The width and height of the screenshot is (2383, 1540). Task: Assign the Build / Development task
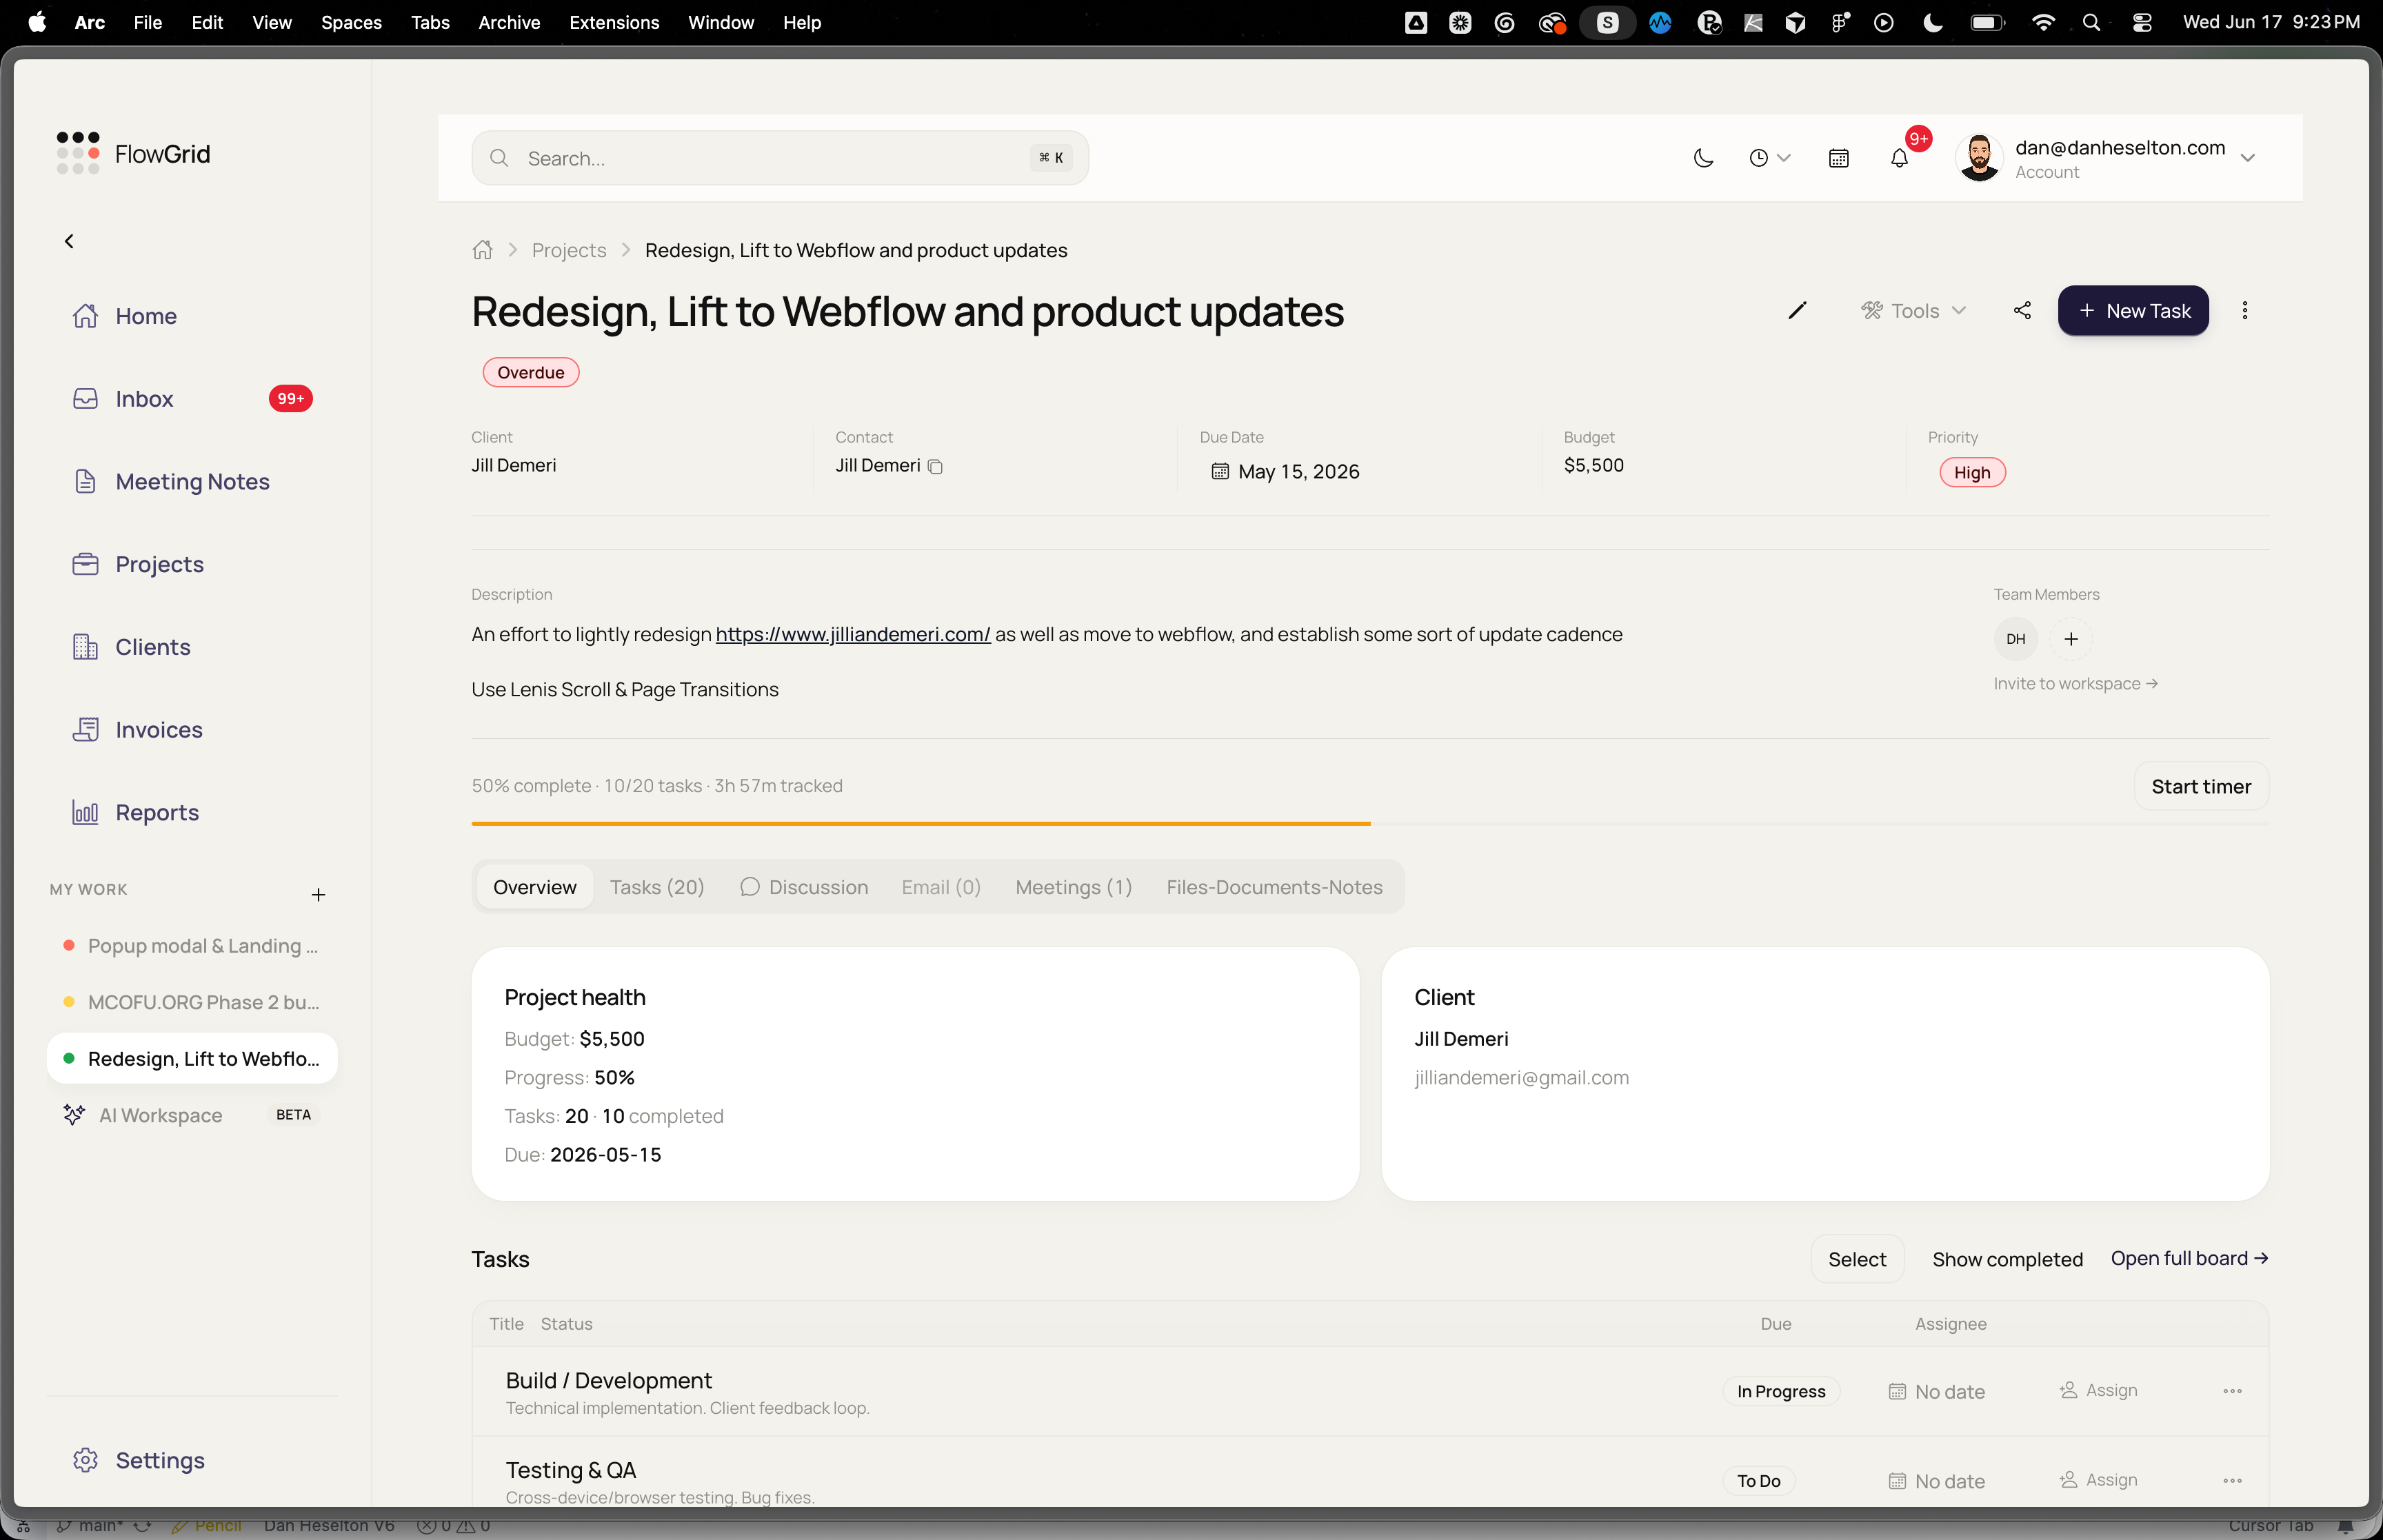point(2098,1391)
